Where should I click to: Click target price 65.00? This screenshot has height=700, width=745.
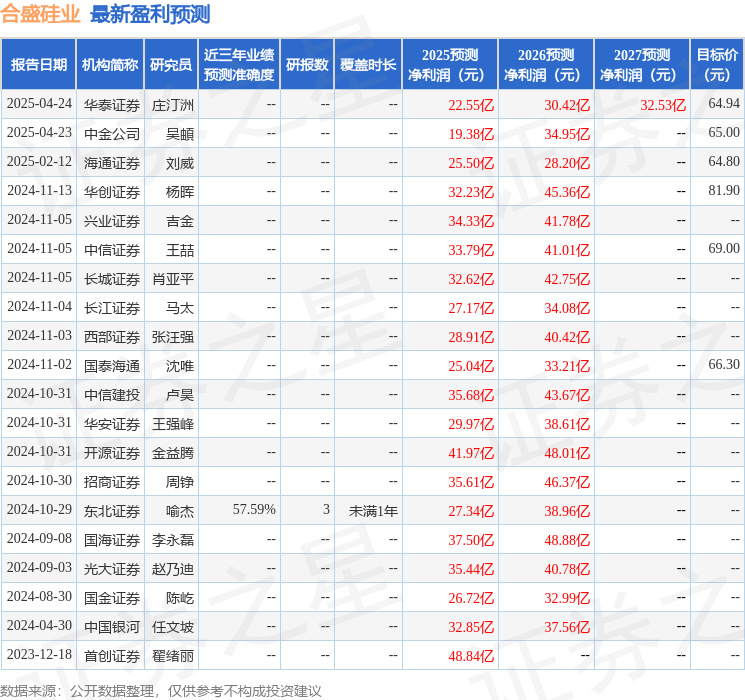[724, 133]
